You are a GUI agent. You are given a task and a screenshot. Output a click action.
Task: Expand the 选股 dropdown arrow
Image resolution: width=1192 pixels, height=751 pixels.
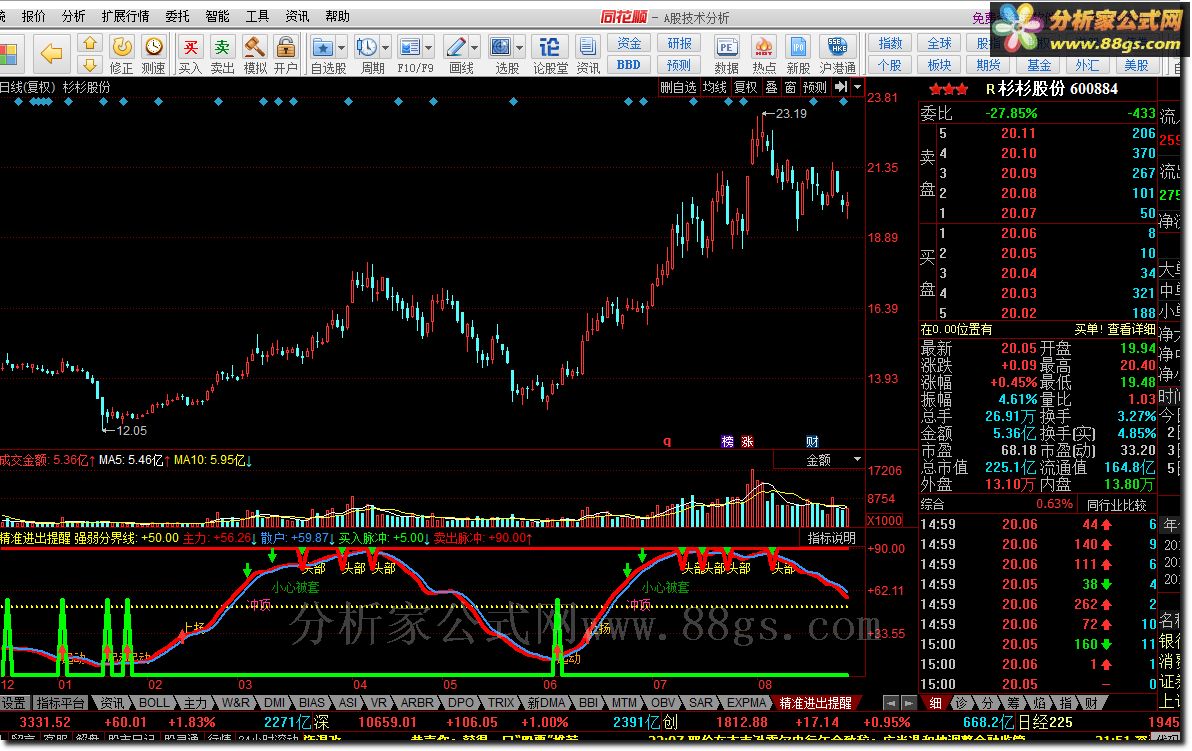[520, 48]
